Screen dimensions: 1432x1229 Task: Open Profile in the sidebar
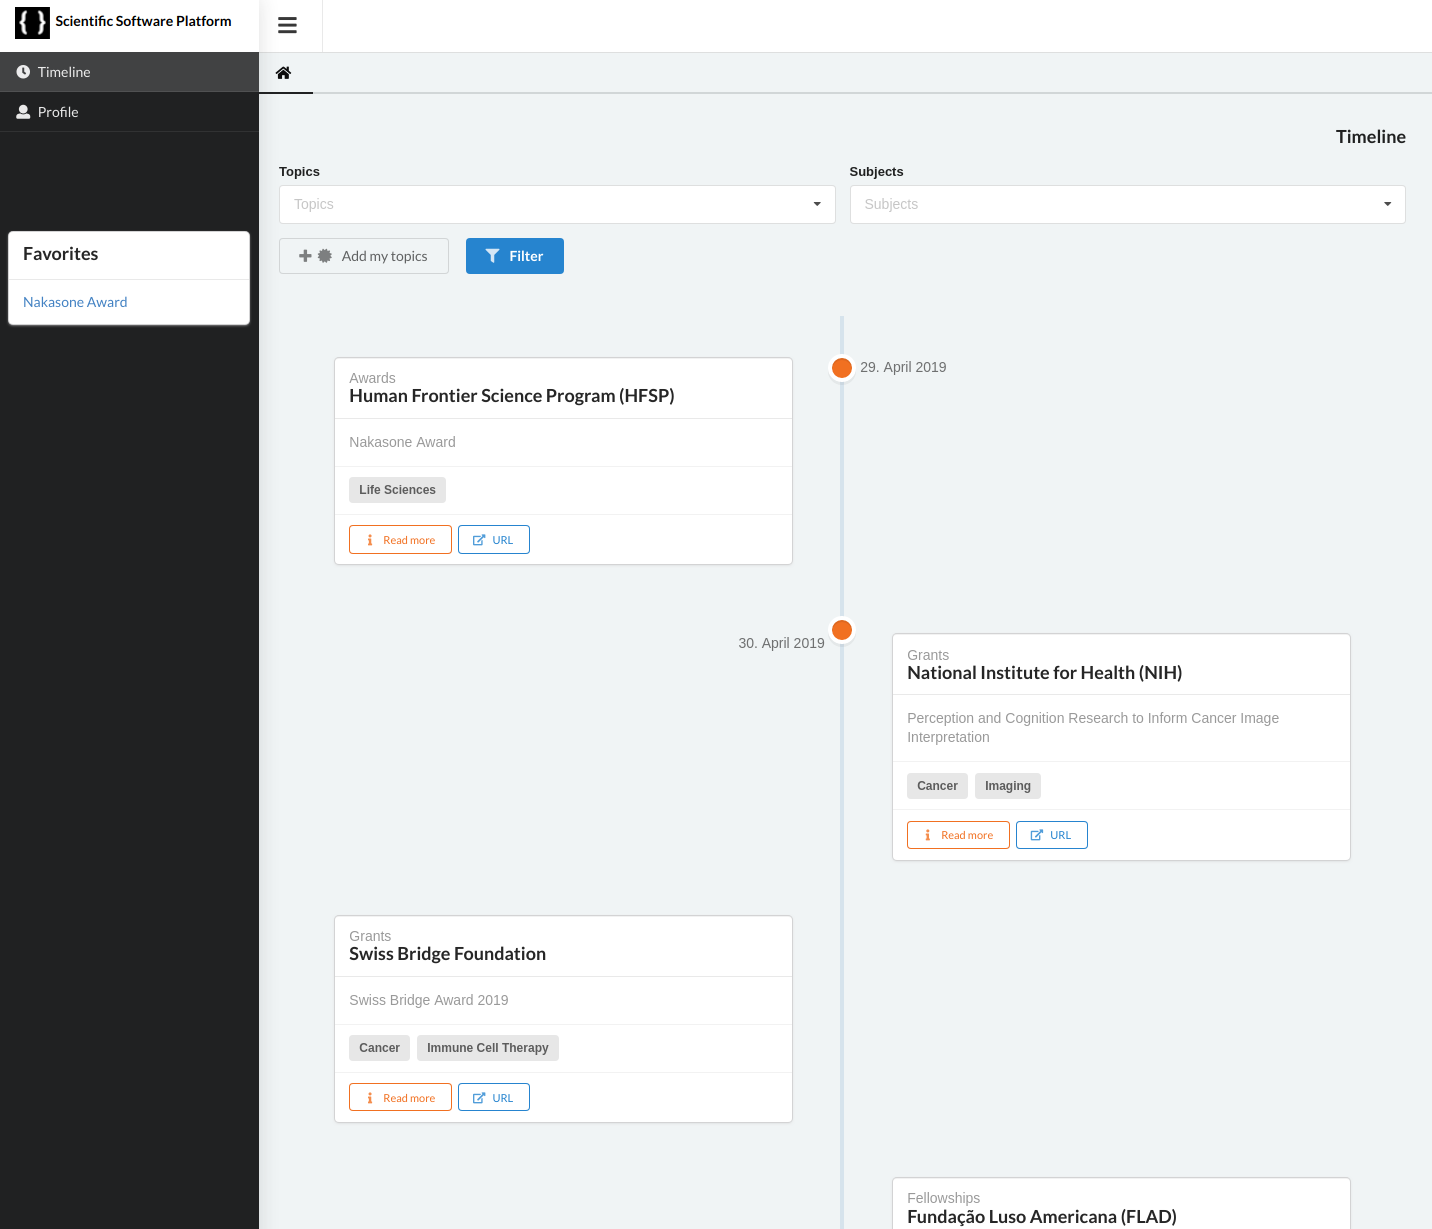pyautogui.click(x=129, y=112)
